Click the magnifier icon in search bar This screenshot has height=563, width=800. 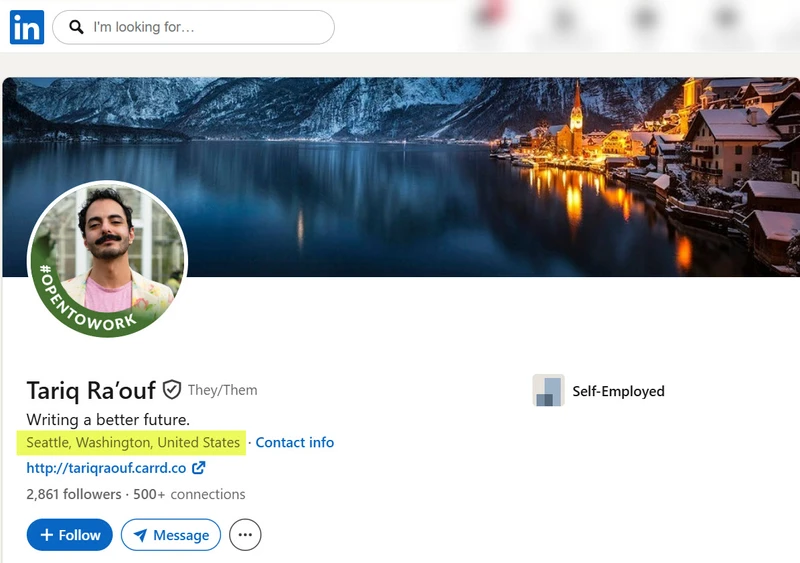76,27
